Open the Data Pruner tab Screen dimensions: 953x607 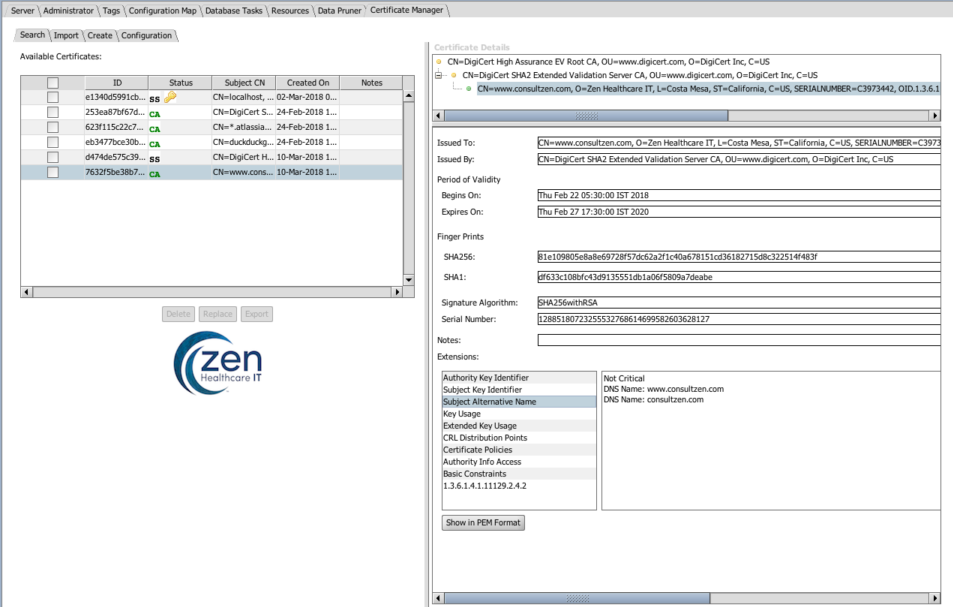tap(339, 11)
